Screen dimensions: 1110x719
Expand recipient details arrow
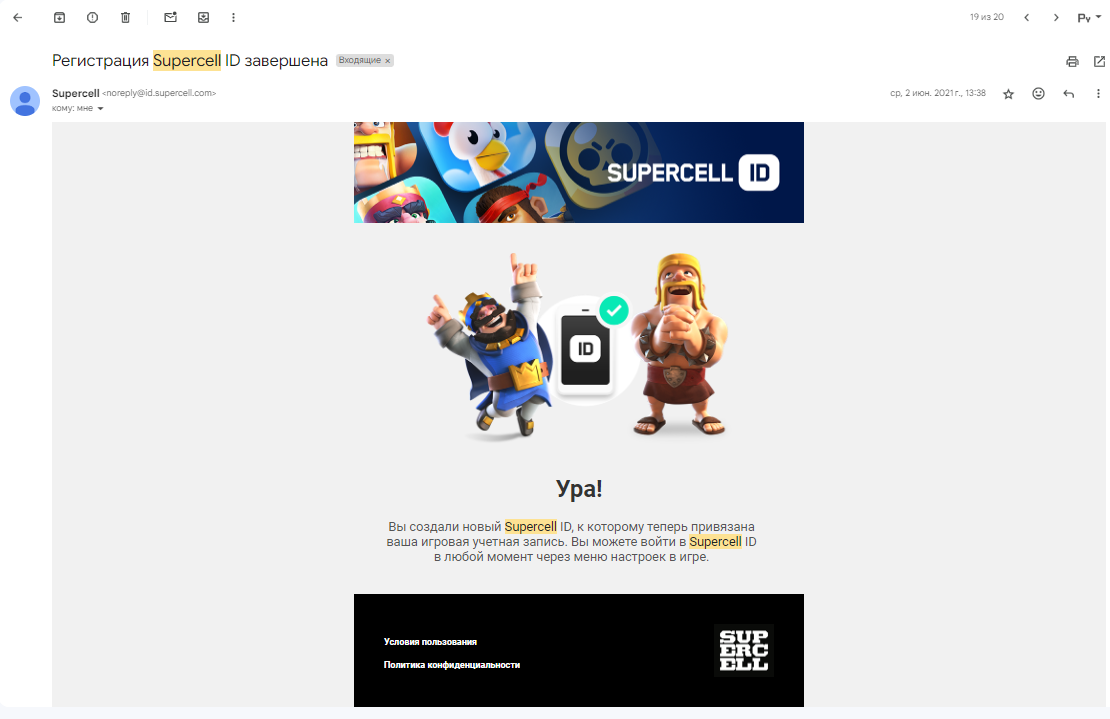click(x=100, y=108)
